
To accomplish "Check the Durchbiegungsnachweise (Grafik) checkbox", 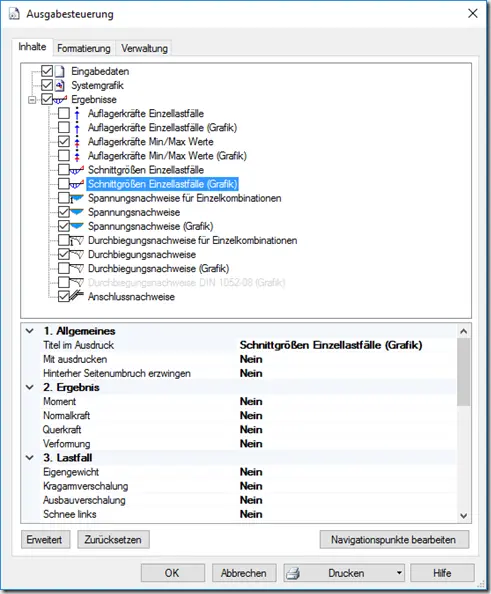I will (64, 268).
